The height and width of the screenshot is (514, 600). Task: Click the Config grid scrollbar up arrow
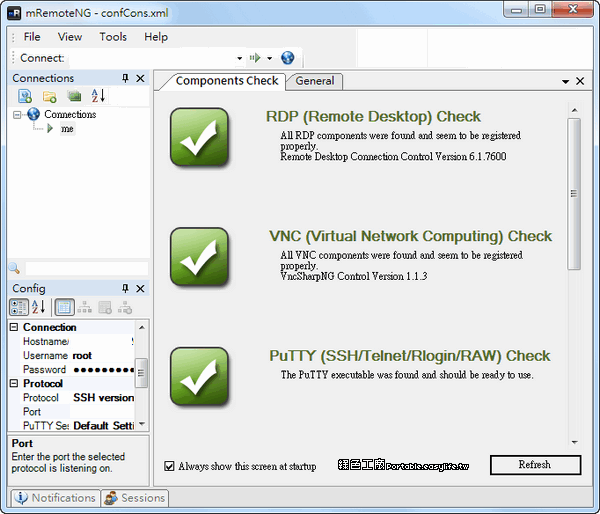click(142, 327)
